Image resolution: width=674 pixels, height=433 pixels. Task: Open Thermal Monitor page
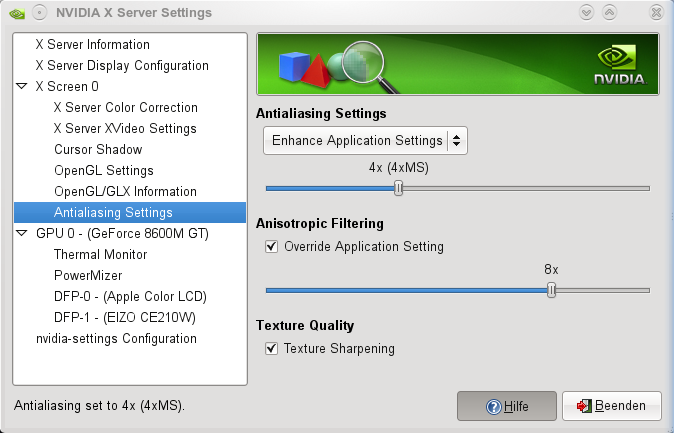coord(100,255)
